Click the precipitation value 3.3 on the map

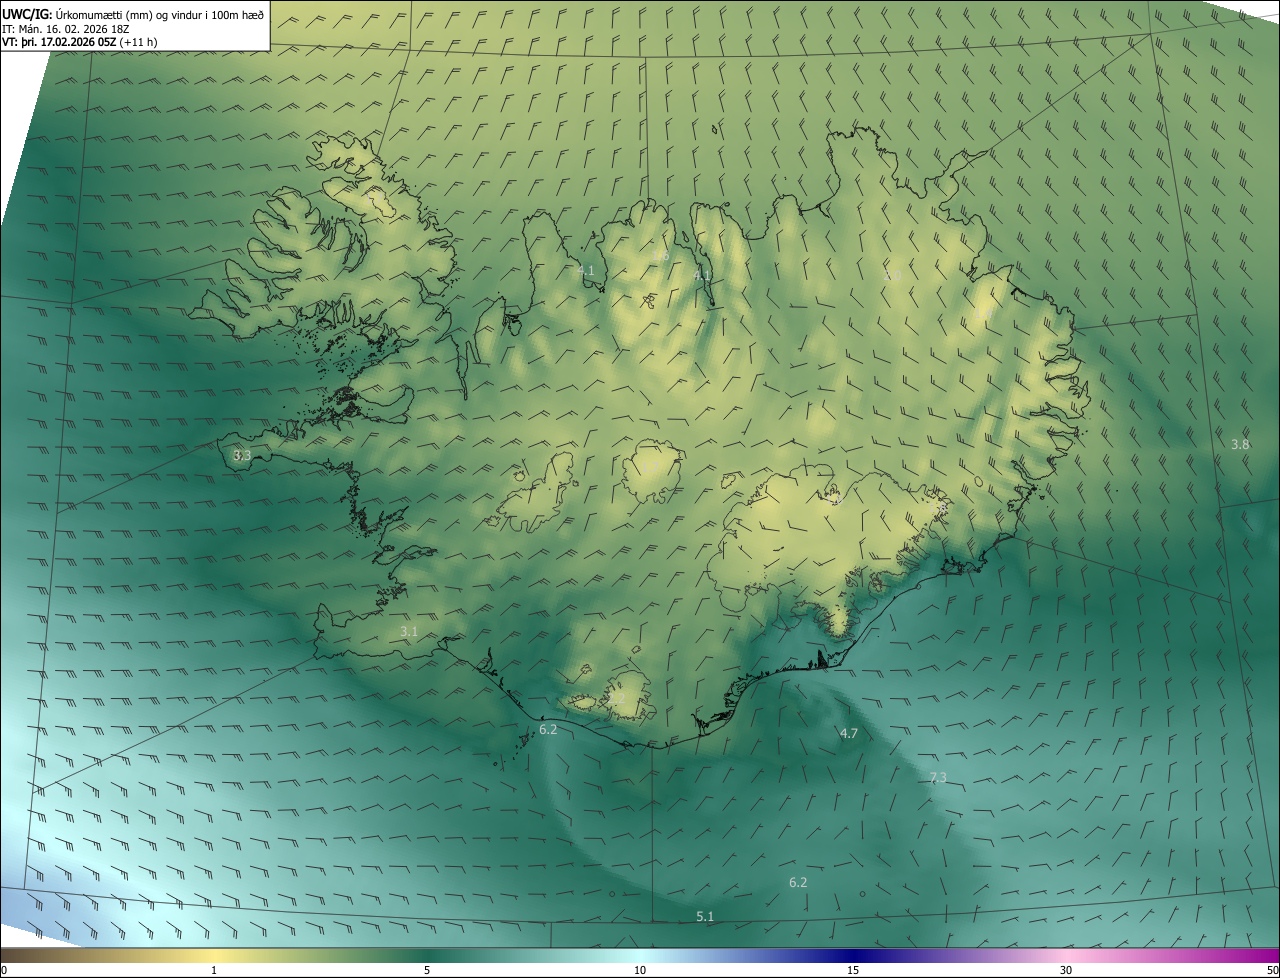[242, 455]
